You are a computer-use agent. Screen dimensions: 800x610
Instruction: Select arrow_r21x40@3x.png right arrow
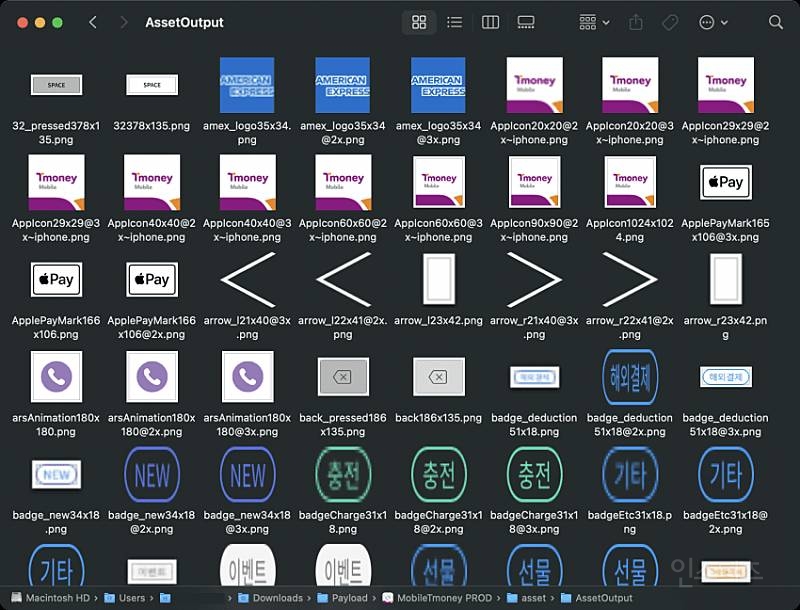point(534,279)
